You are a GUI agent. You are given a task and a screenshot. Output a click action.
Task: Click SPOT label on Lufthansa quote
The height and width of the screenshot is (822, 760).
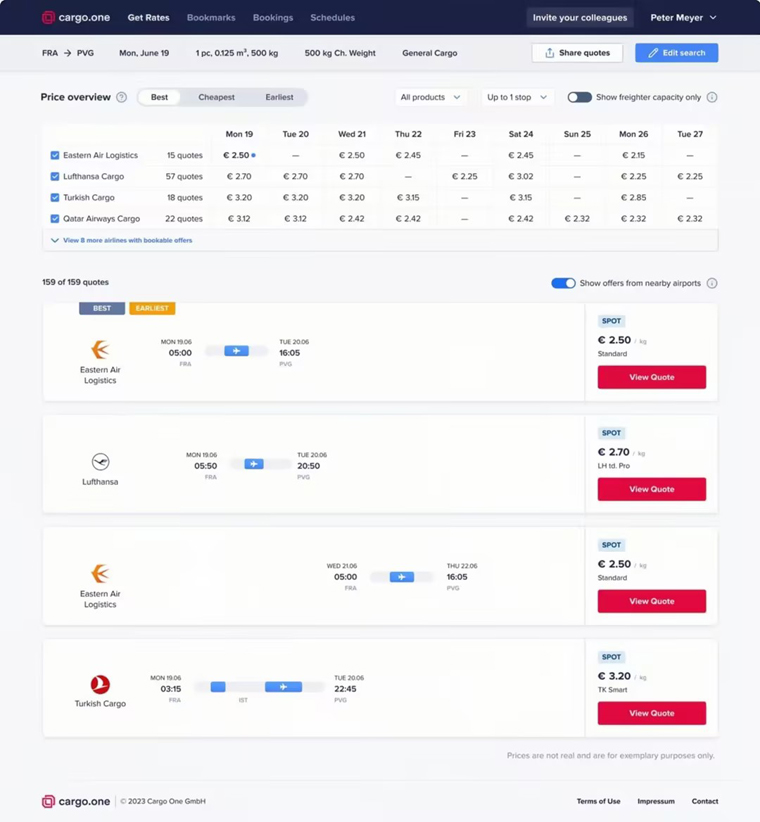611,433
